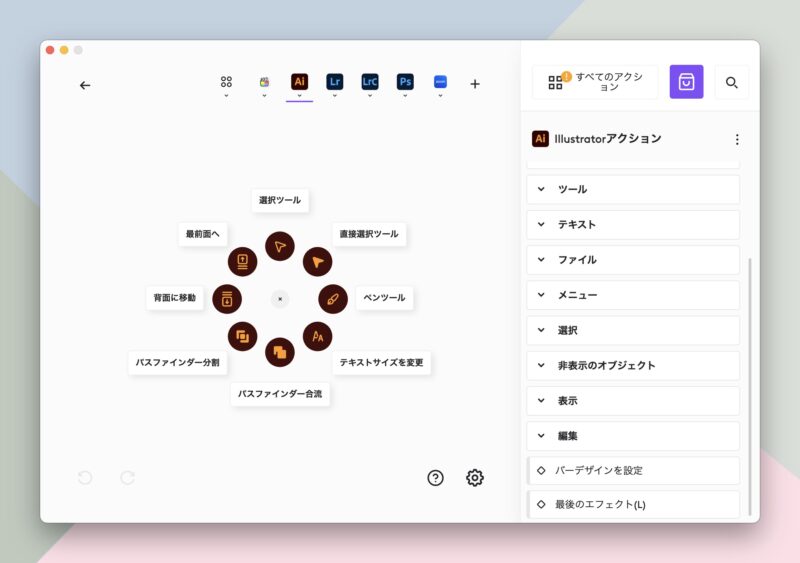Image resolution: width=800 pixels, height=563 pixels.
Task: Open the marketplace shopping bag button
Action: coord(686,82)
